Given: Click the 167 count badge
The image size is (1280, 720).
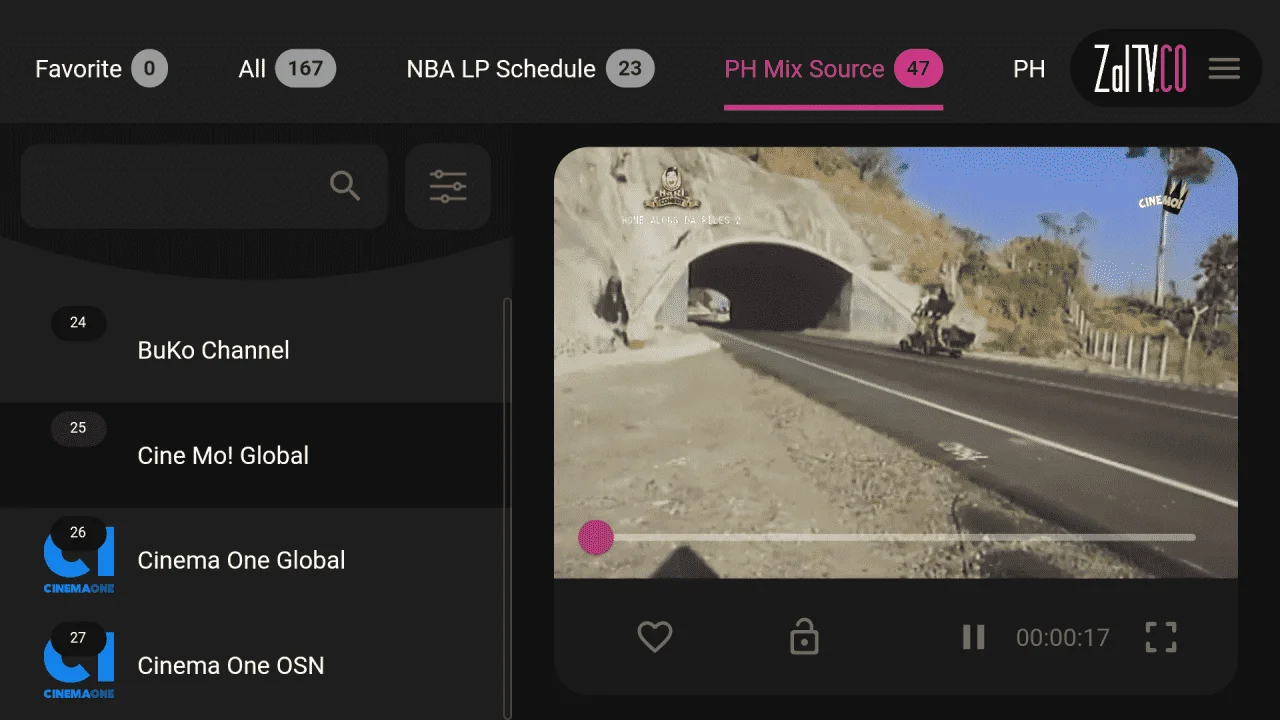Looking at the screenshot, I should click(x=306, y=68).
